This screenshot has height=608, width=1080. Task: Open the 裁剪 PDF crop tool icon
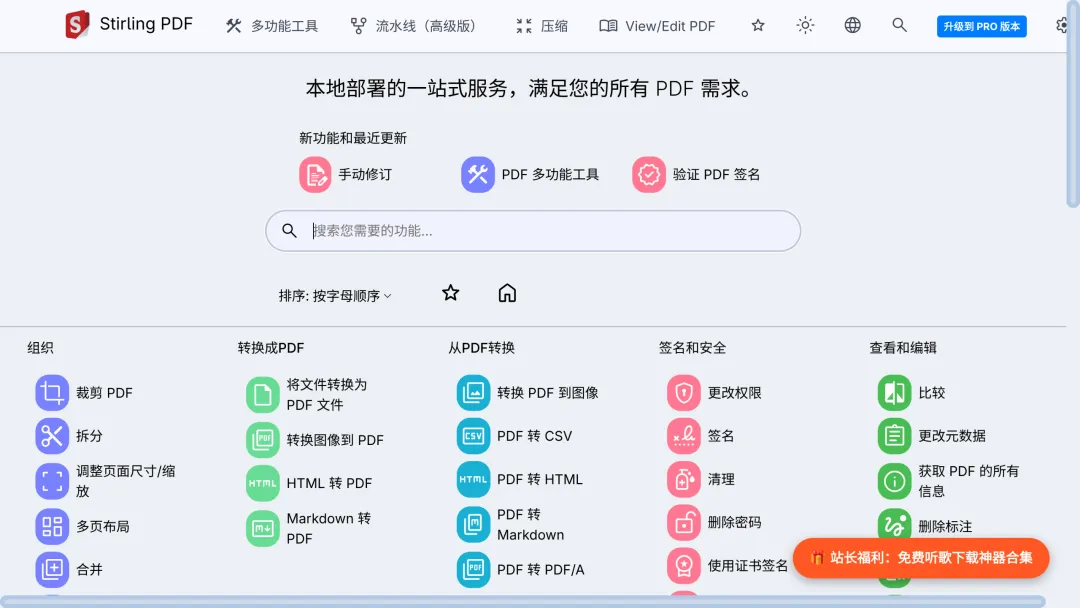[52, 392]
